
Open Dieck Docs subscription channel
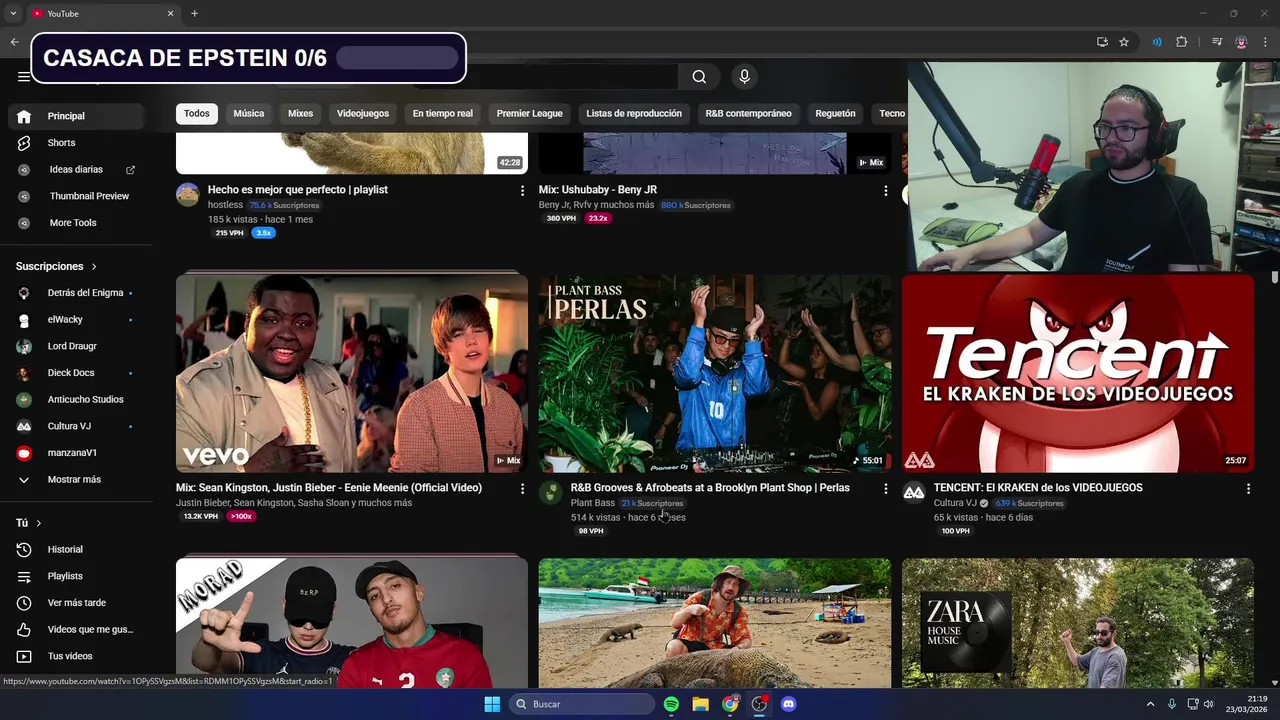click(78, 373)
